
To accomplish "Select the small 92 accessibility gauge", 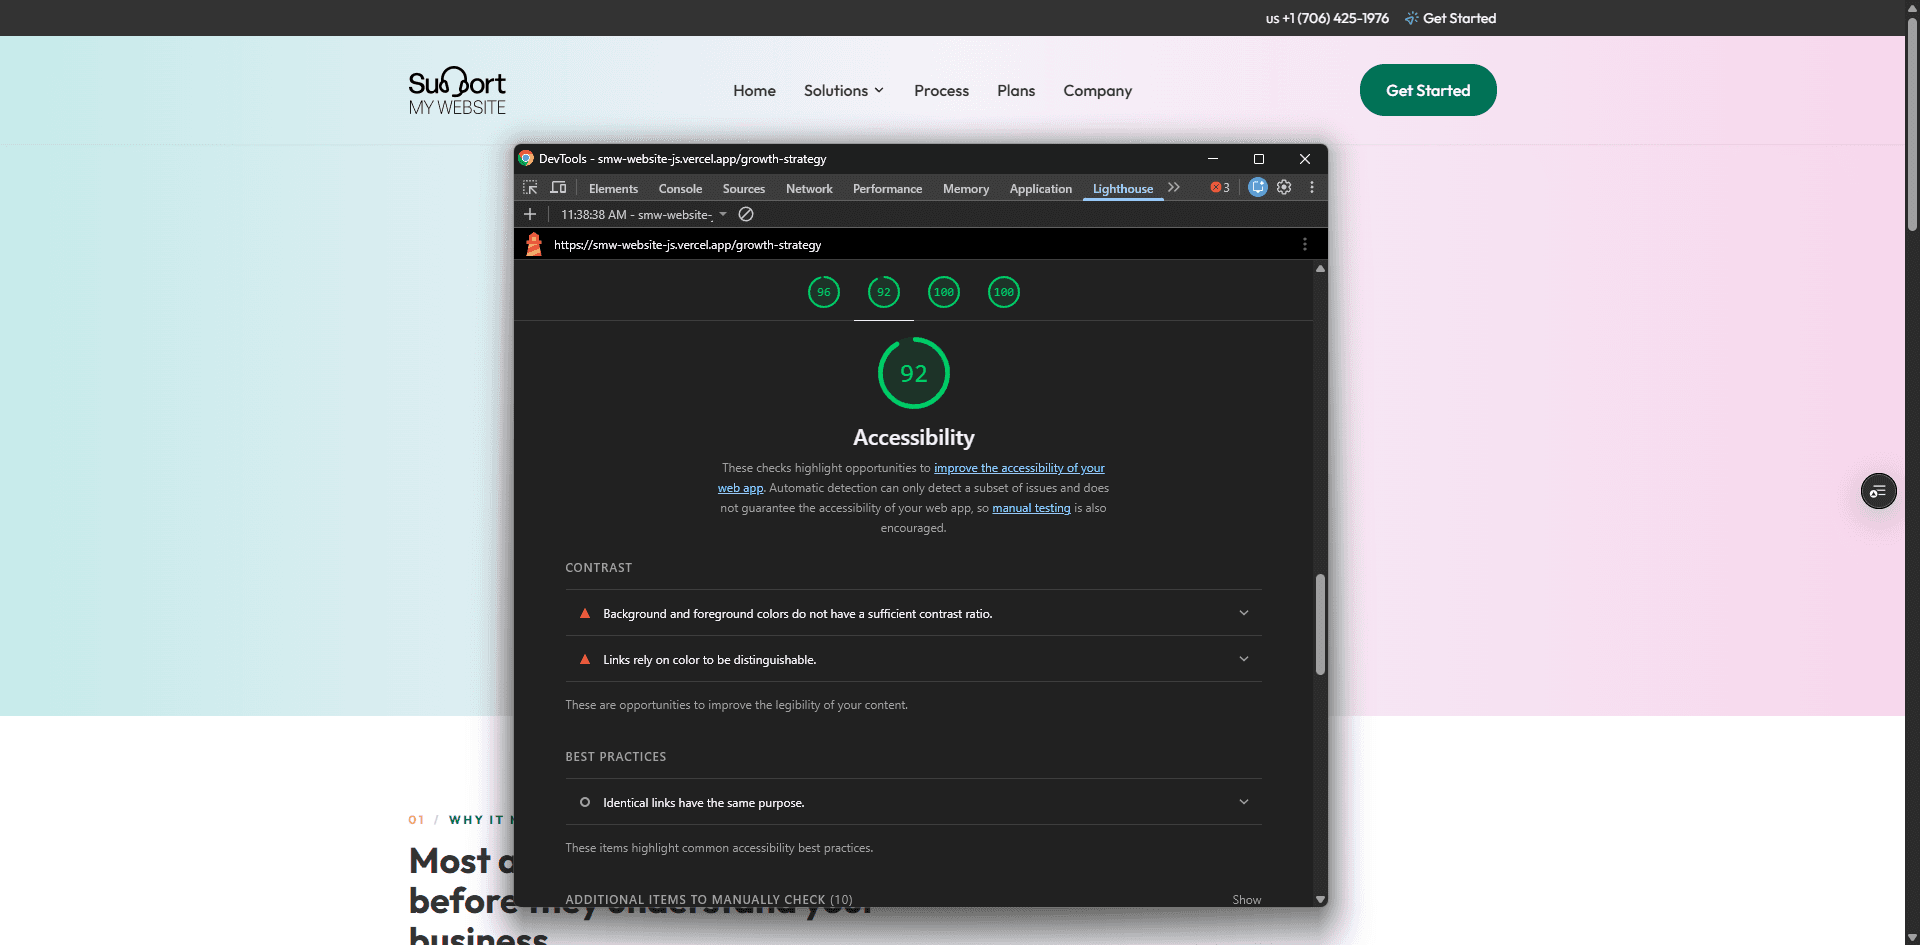I will 884,292.
